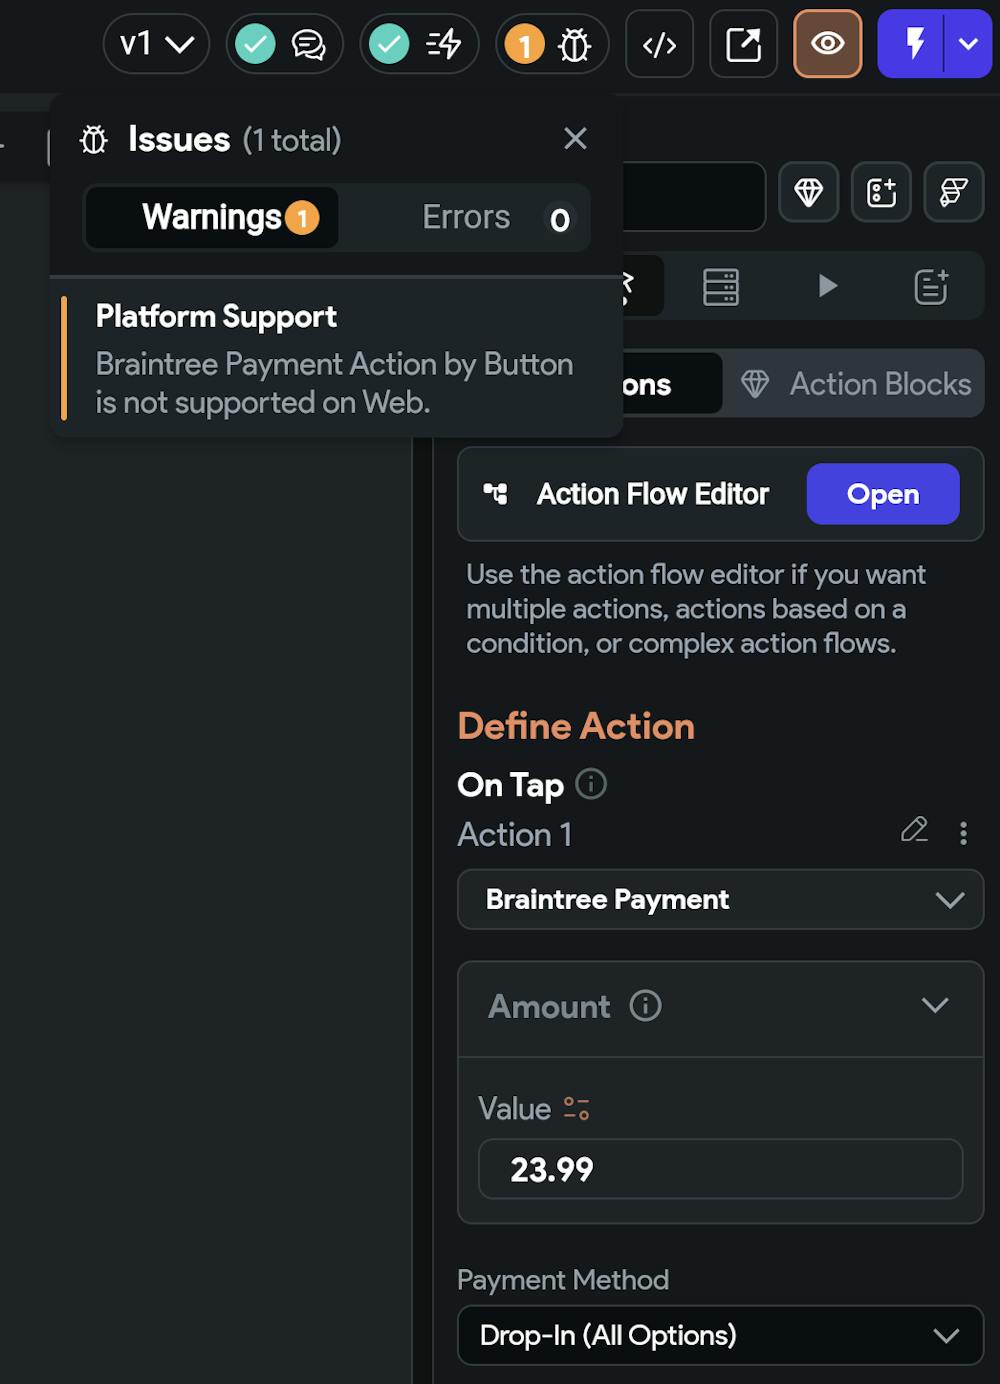Click the On Tap info icon
Image resolution: width=1000 pixels, height=1384 pixels.
click(591, 784)
